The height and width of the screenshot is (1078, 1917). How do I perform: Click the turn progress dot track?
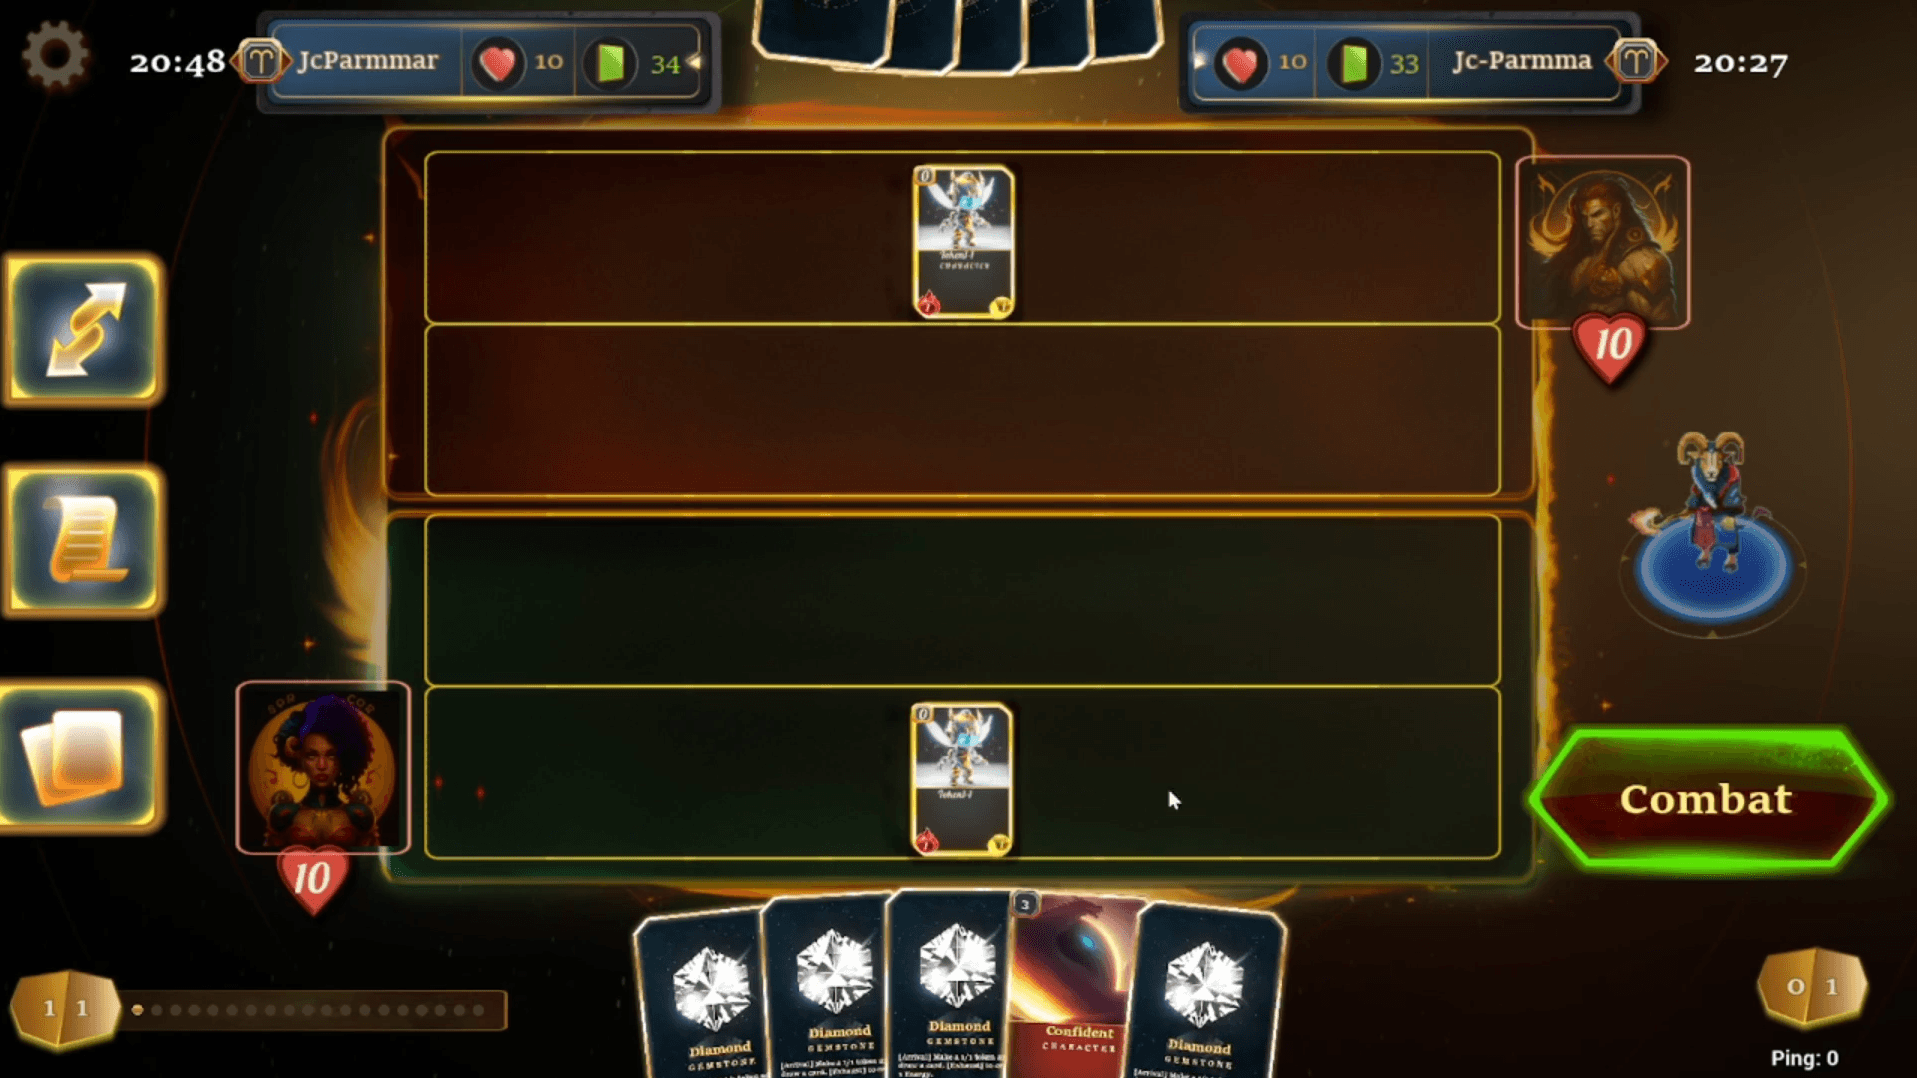tap(313, 1010)
